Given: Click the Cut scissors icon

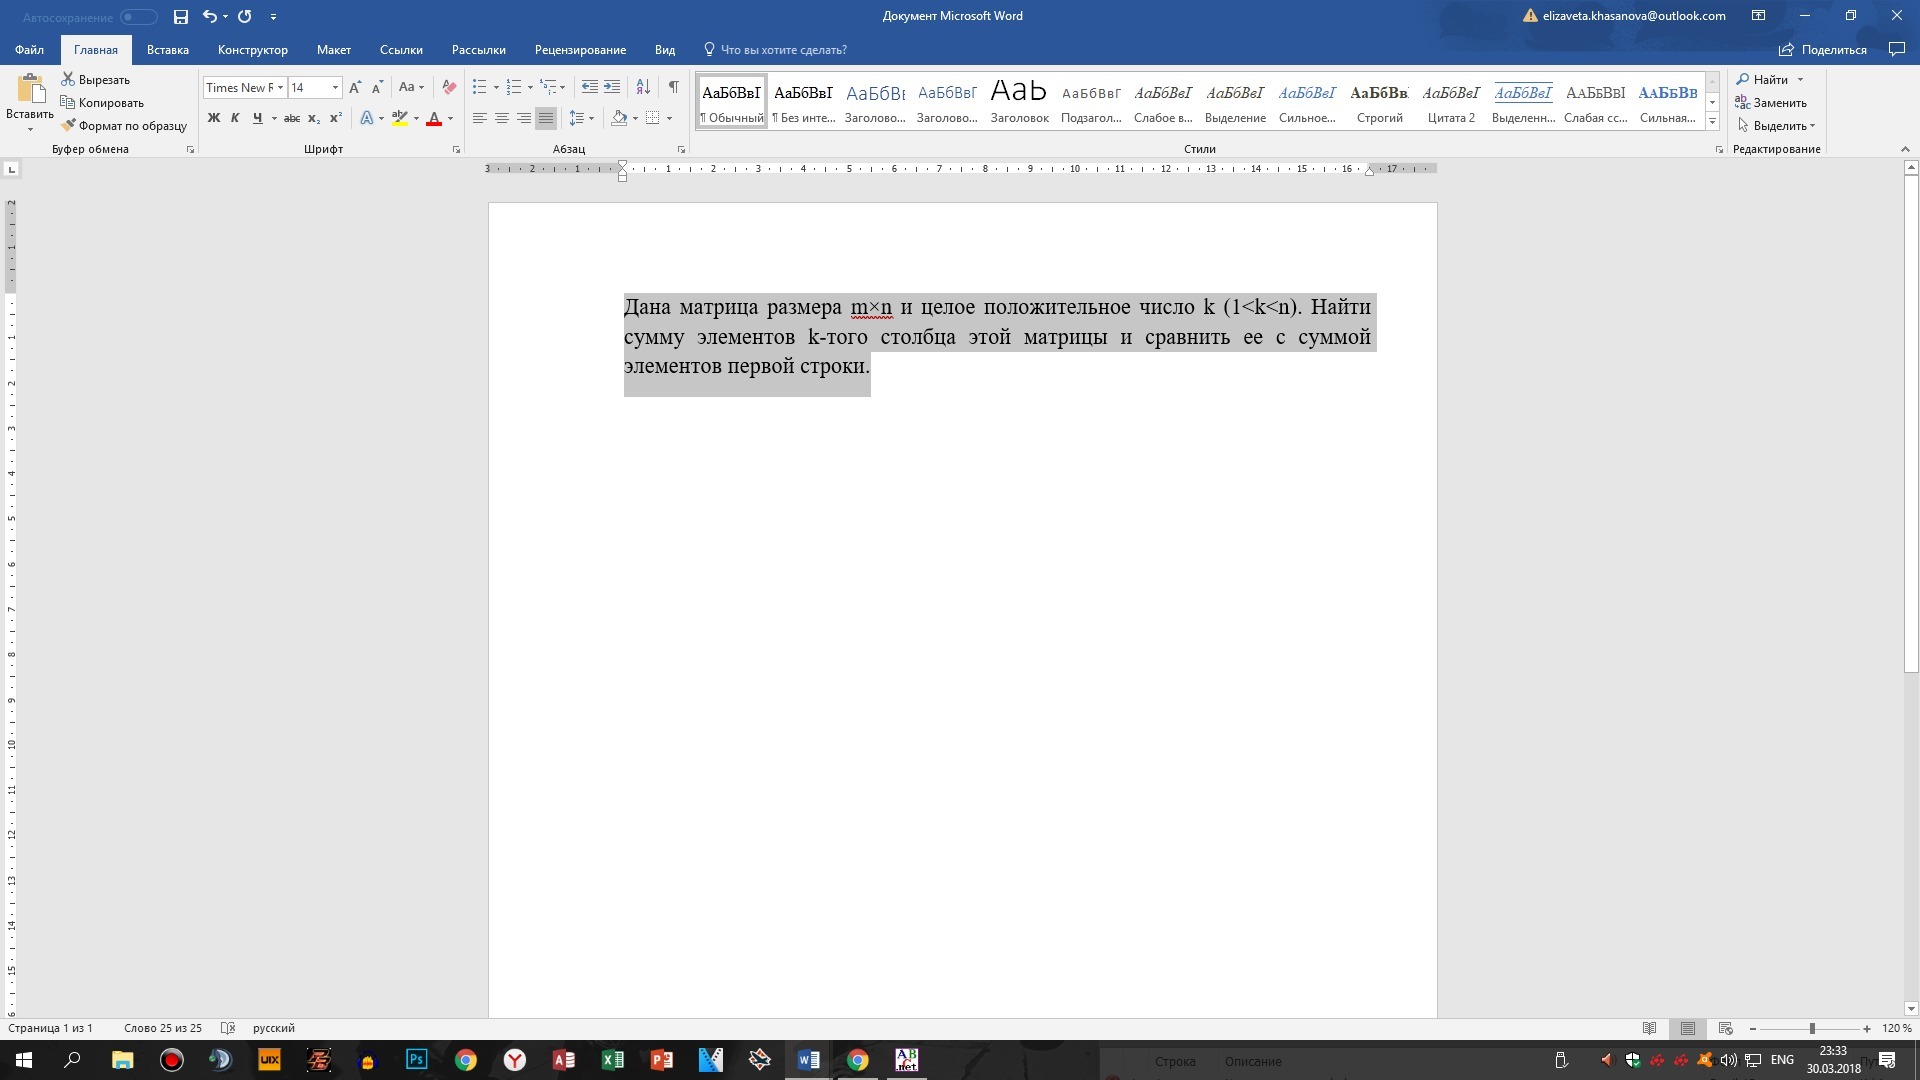Looking at the screenshot, I should click(68, 80).
